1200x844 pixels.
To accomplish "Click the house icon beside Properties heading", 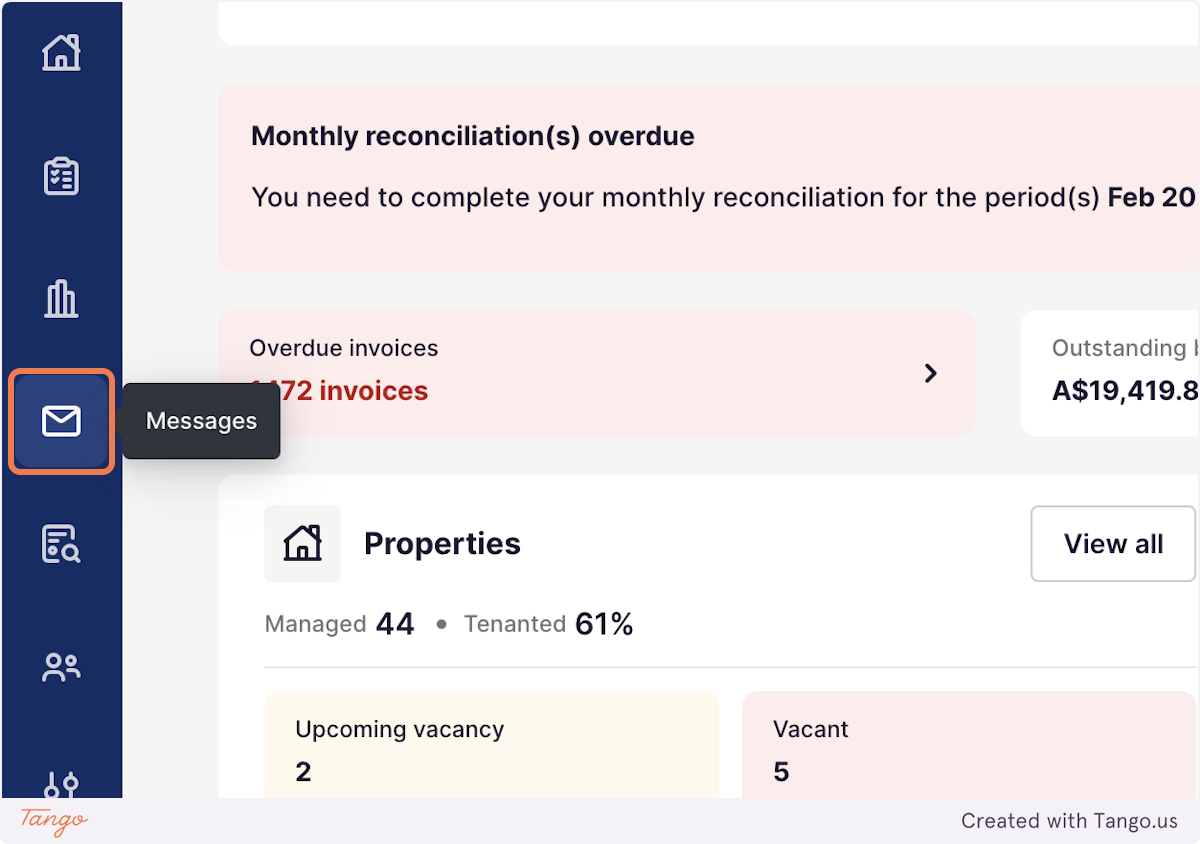I will [x=302, y=543].
